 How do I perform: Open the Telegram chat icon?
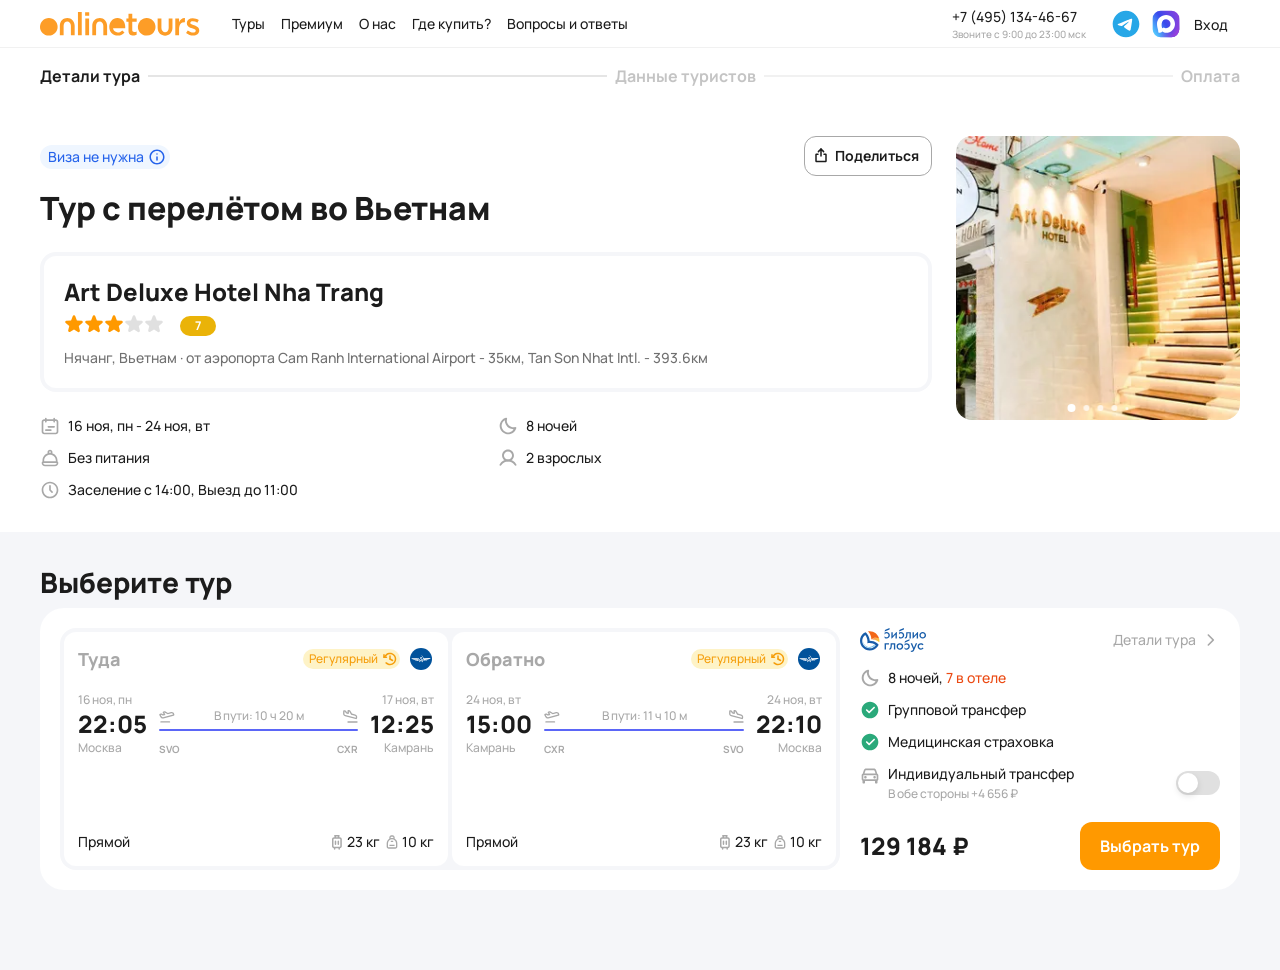tap(1126, 24)
